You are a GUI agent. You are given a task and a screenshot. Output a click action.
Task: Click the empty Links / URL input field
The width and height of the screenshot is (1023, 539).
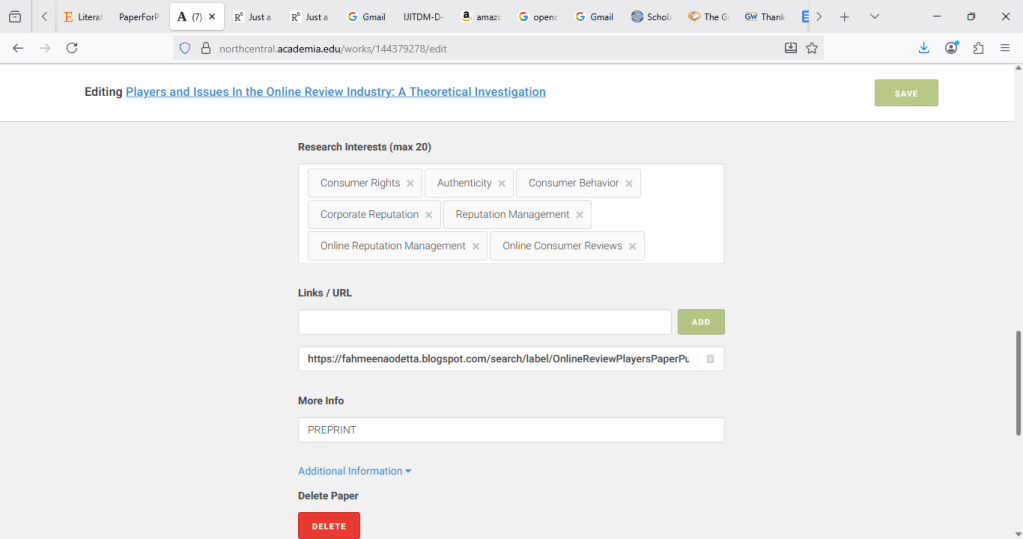pyautogui.click(x=484, y=322)
